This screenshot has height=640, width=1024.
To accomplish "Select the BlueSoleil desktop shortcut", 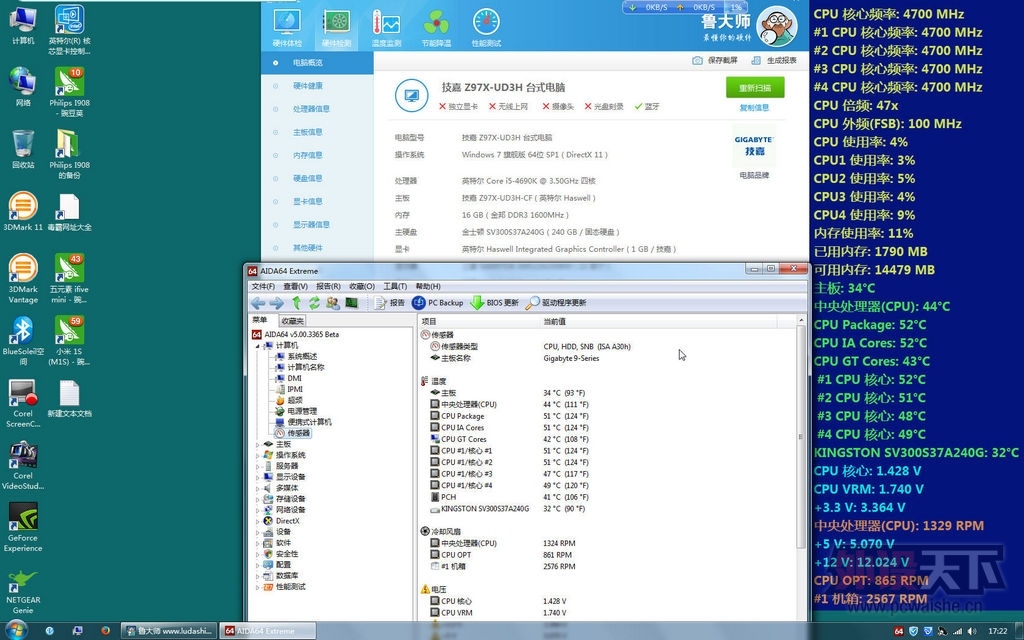I will tap(23, 340).
